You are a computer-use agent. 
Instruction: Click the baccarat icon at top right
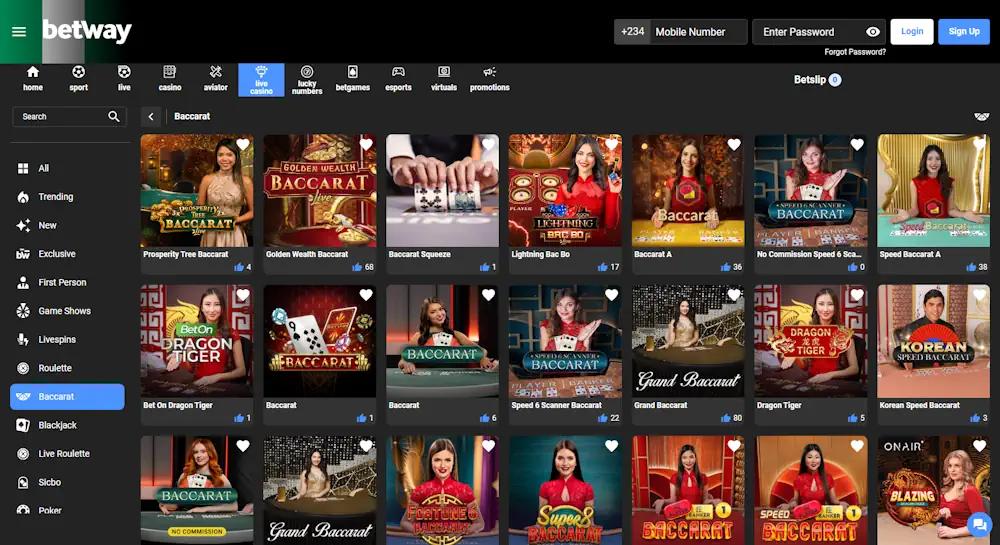point(982,117)
